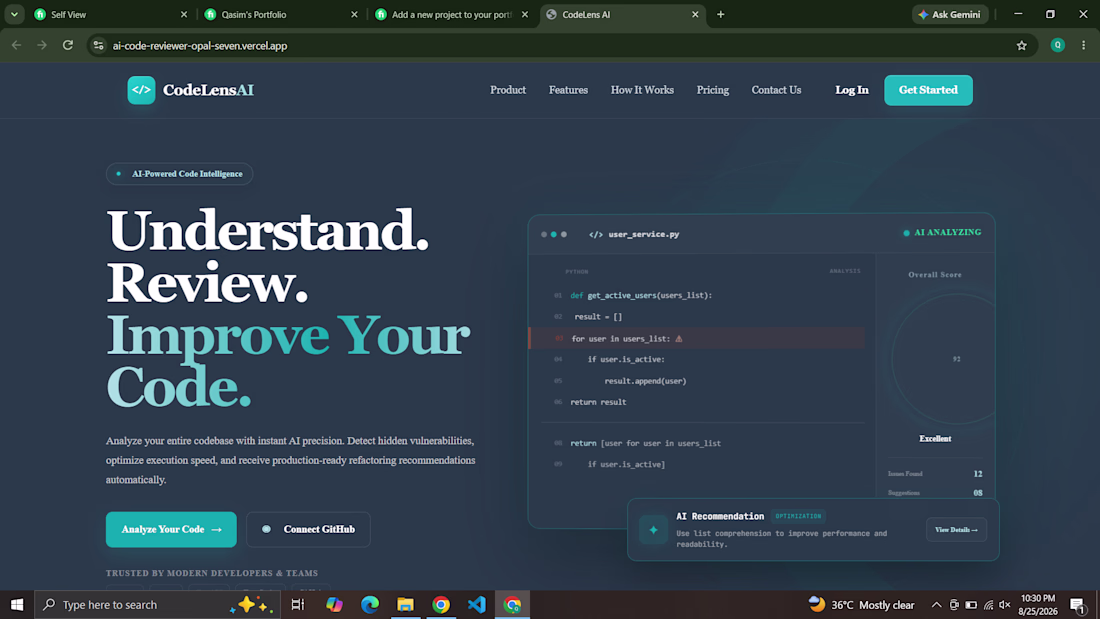Click the AI-Powered Code Intelligence badge

coord(180,174)
